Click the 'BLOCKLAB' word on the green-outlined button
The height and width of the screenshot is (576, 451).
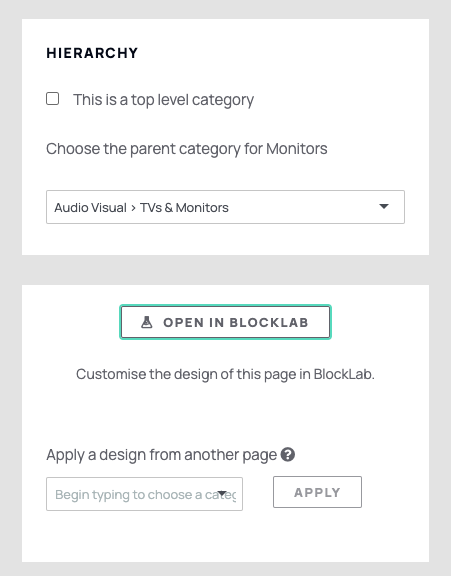pos(269,323)
